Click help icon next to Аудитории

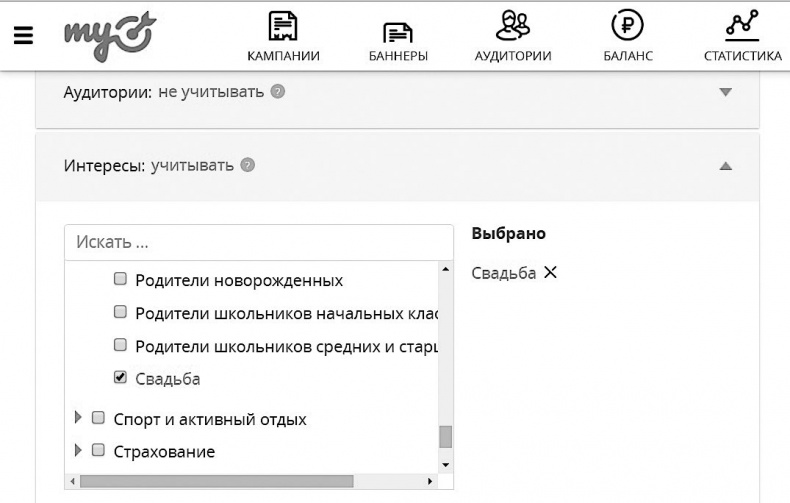(278, 92)
